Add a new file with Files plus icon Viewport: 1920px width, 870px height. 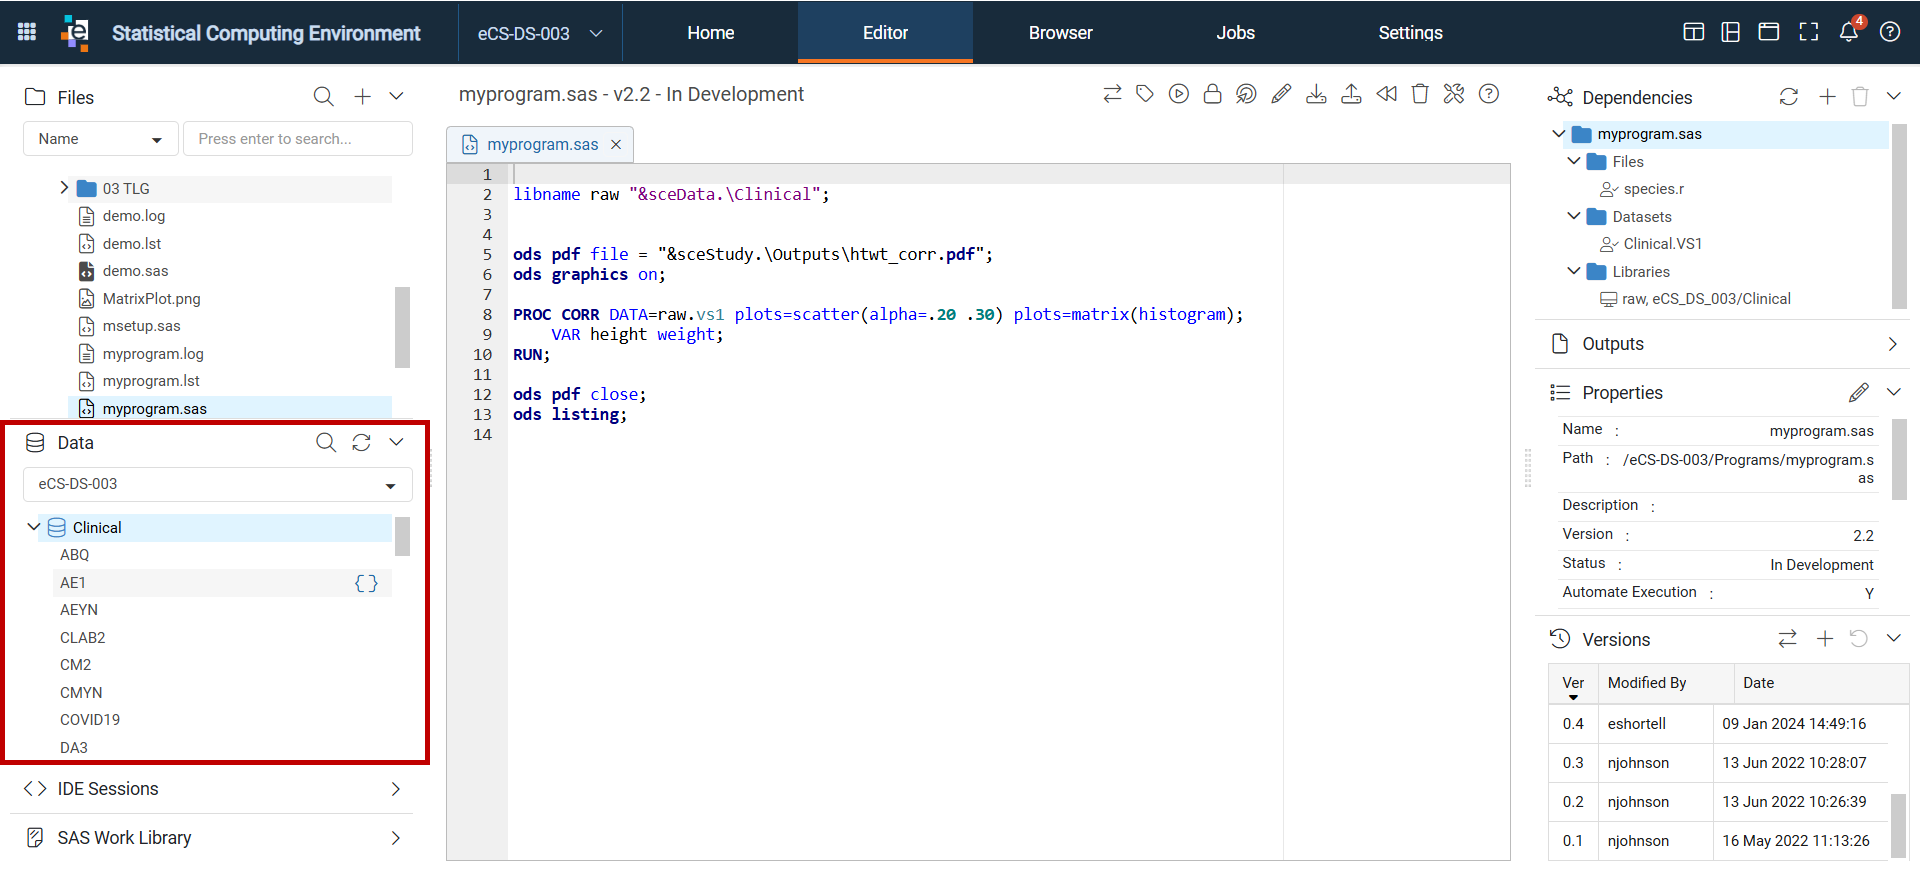(362, 97)
